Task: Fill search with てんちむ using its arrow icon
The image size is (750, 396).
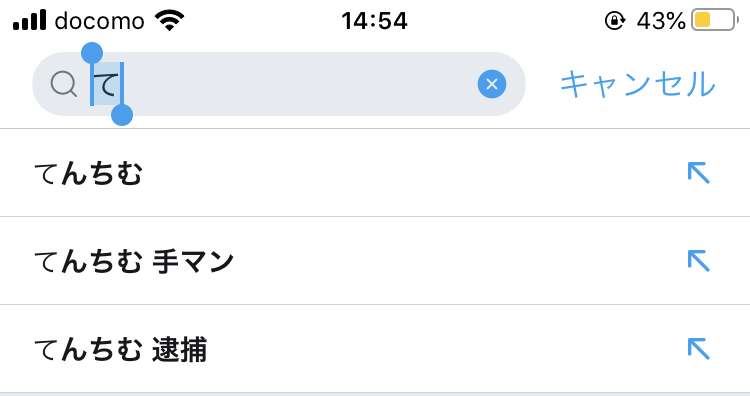Action: 698,173
